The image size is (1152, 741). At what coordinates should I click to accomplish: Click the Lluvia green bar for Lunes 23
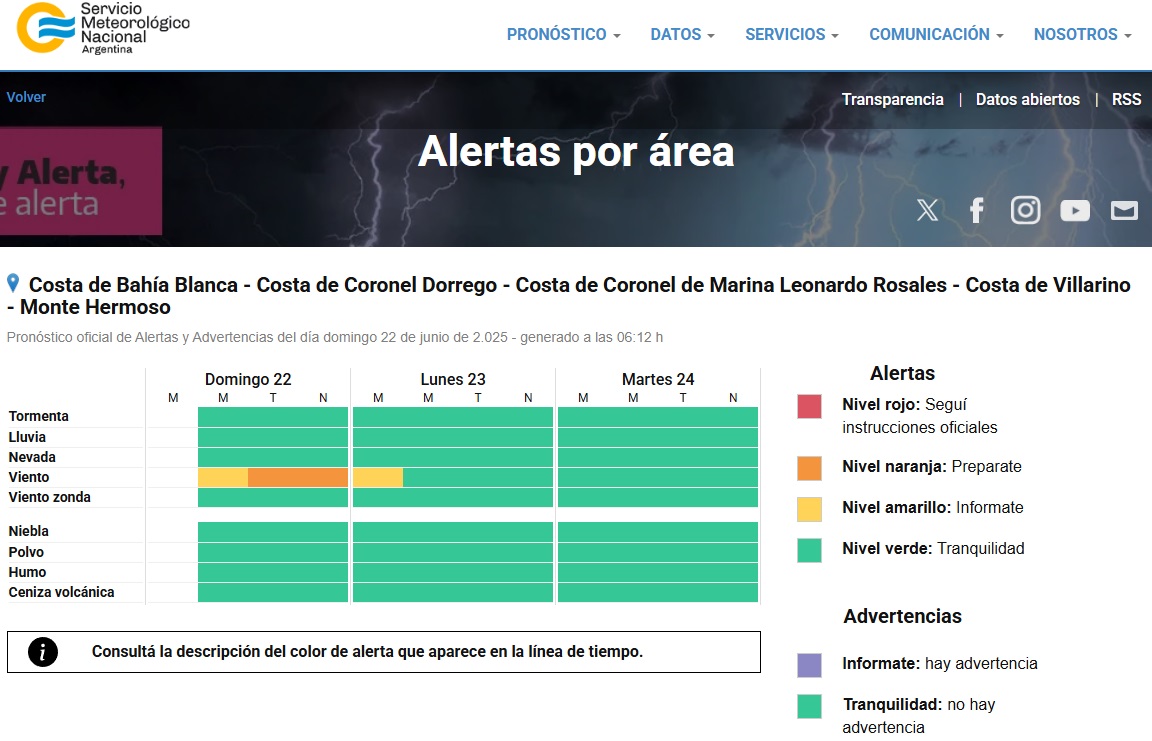[453, 437]
